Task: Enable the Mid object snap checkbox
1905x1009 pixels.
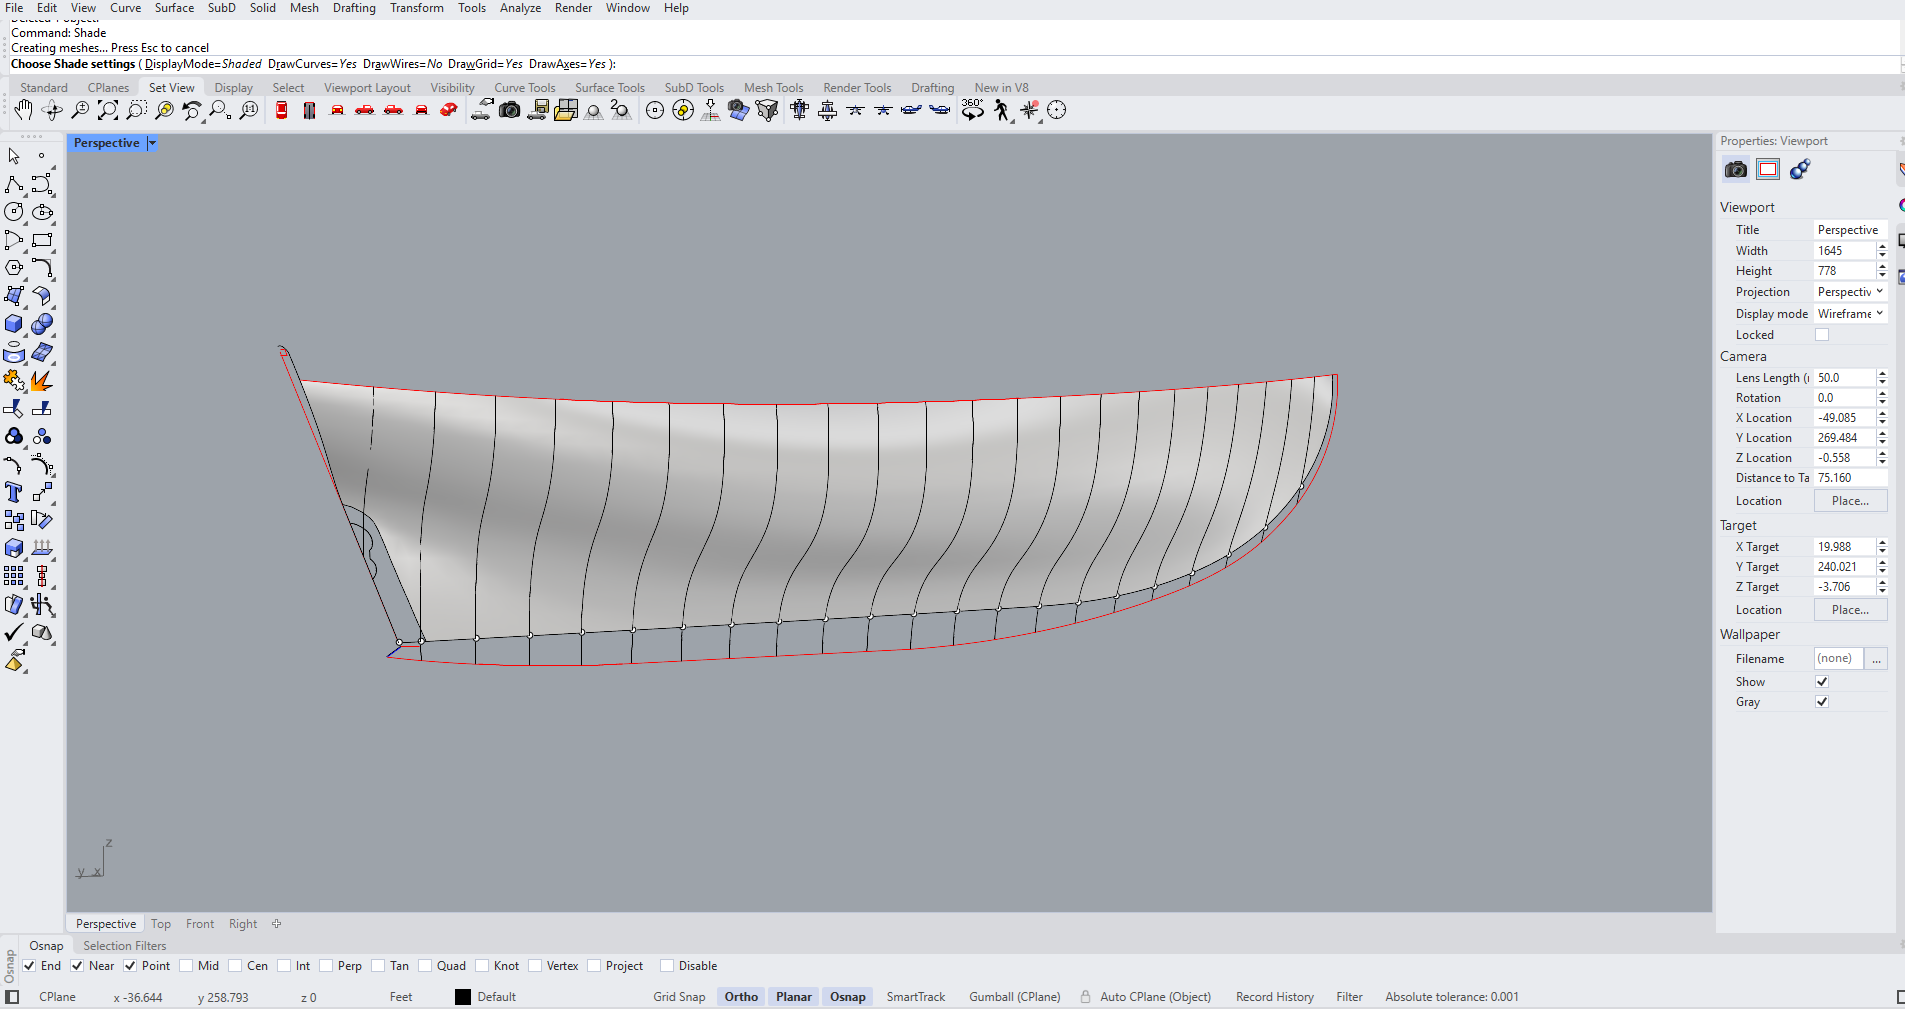Action: point(186,966)
